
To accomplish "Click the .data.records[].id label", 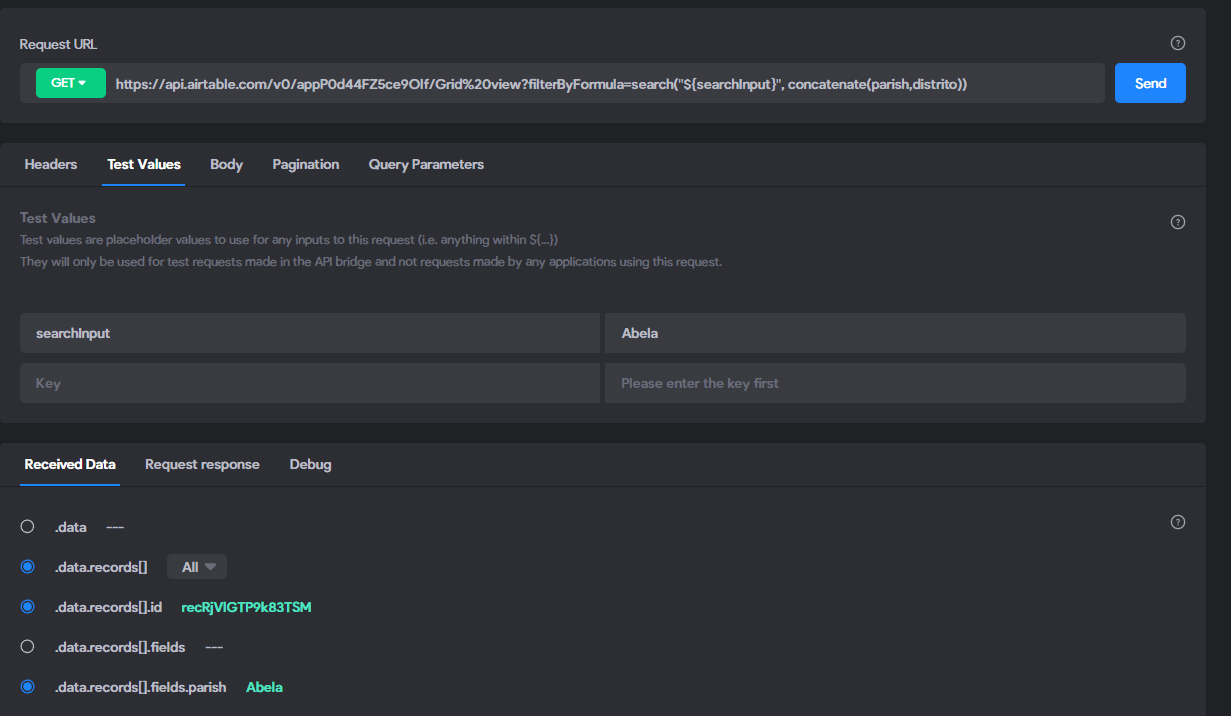I will click(x=108, y=607).
